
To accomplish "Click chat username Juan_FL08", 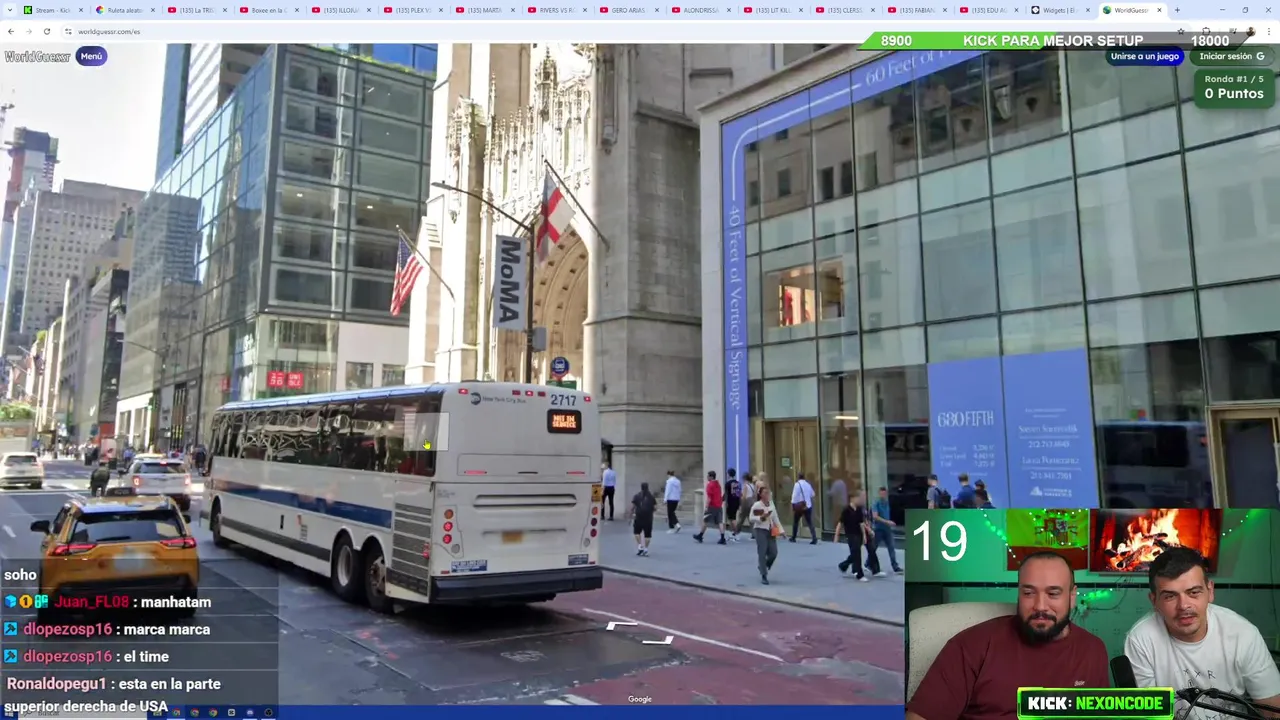I will 93,602.
